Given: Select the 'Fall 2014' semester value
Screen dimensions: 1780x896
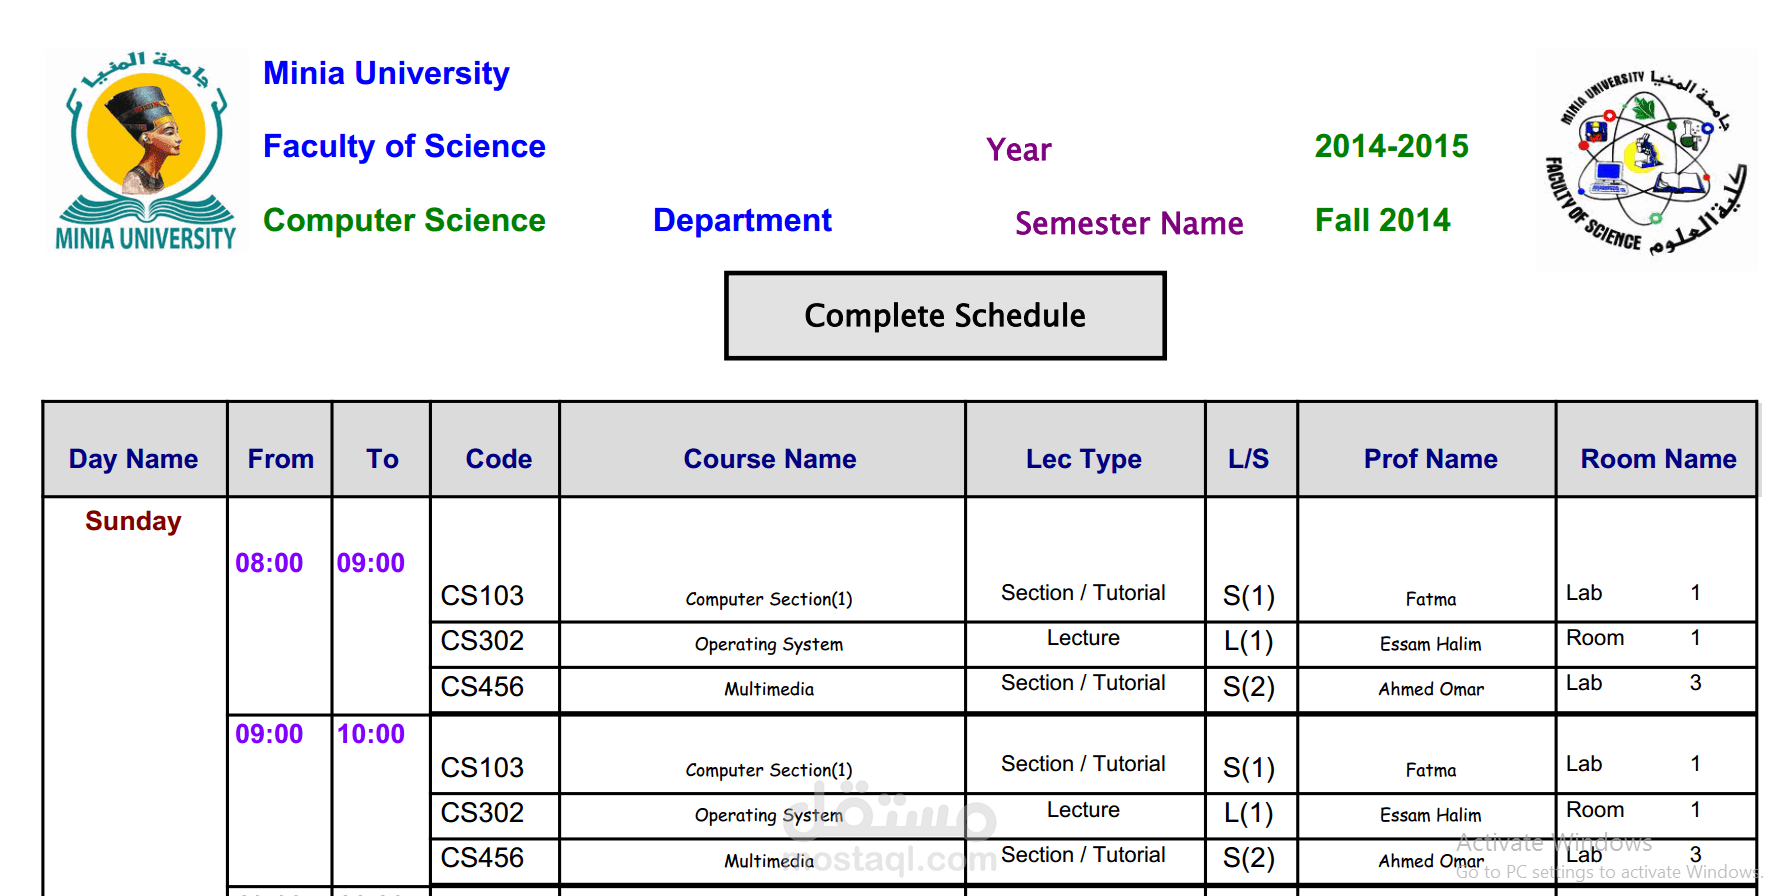Looking at the screenshot, I should (1382, 220).
